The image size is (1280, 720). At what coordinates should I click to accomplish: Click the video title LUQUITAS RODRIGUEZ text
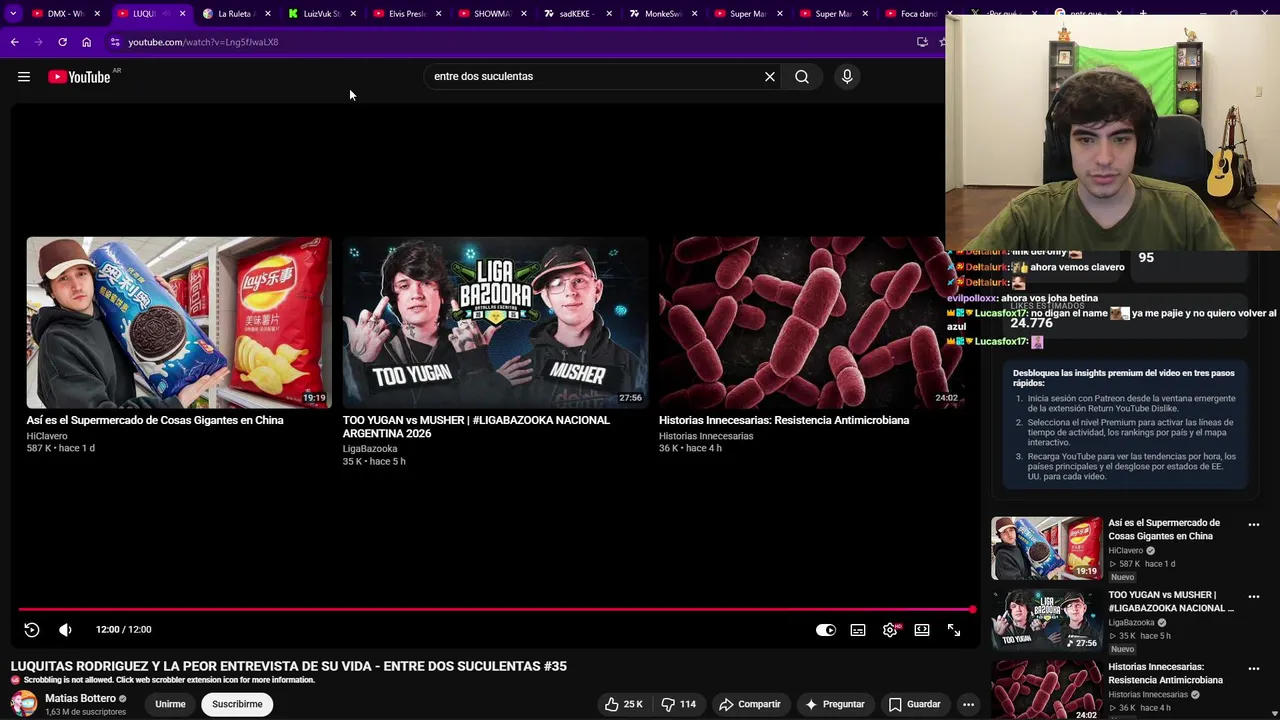tap(289, 666)
